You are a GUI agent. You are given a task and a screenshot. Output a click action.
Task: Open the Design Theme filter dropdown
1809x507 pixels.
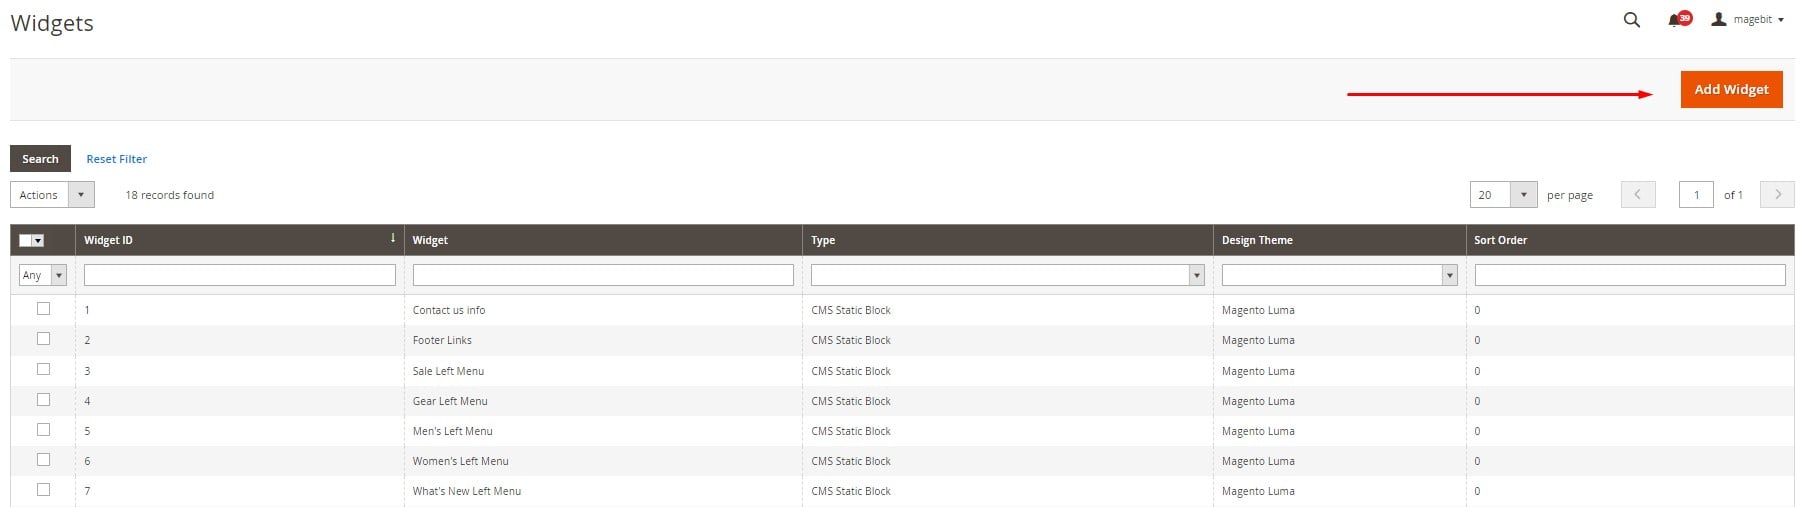1340,275
